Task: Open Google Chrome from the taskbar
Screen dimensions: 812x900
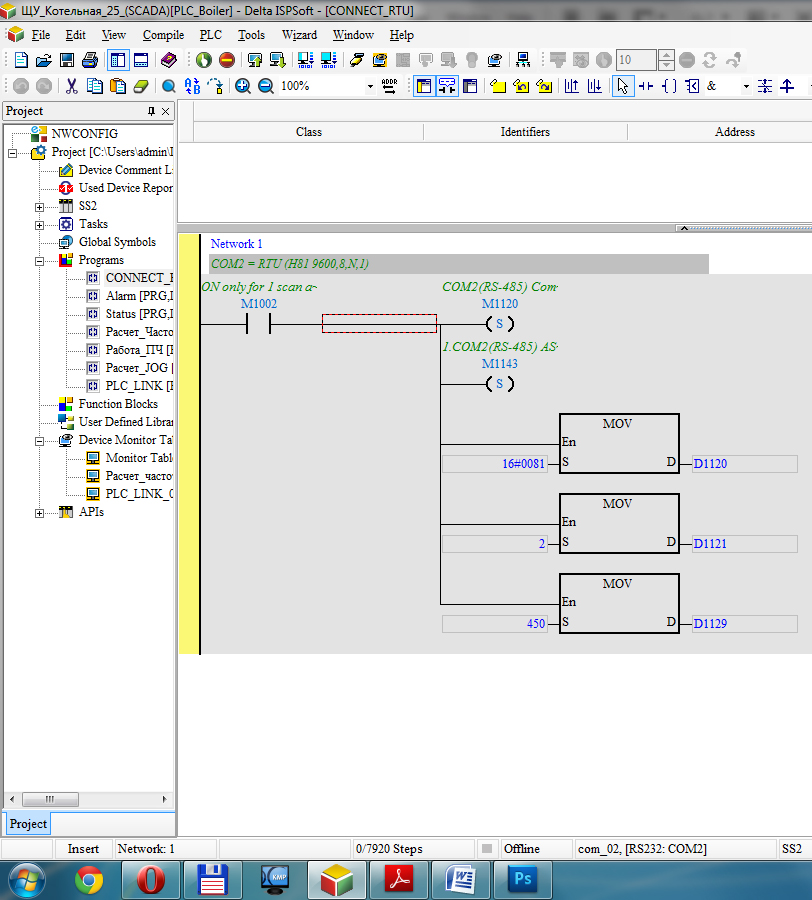Action: [89, 880]
